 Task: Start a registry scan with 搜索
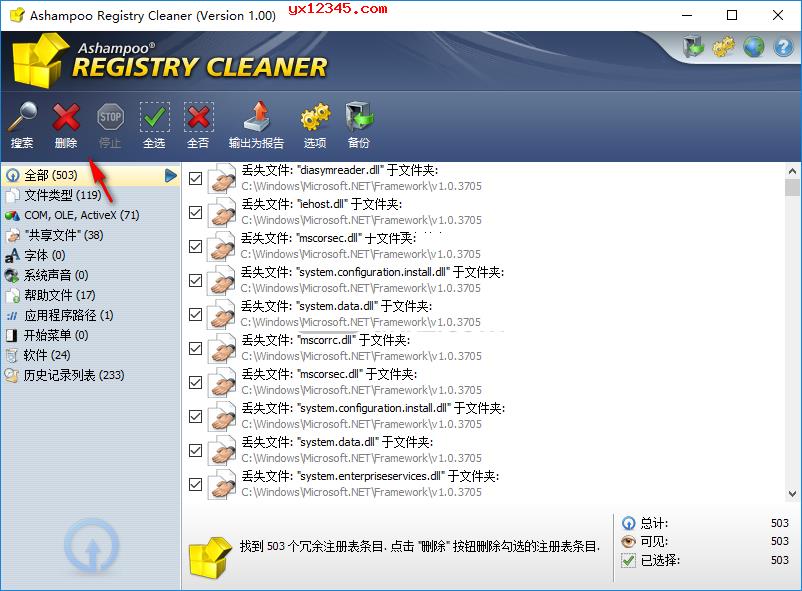[22, 124]
